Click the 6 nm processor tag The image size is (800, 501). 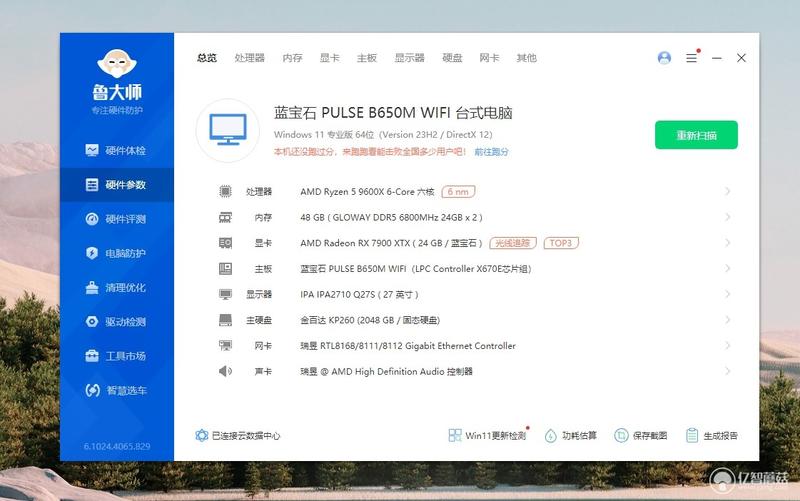[x=458, y=191]
